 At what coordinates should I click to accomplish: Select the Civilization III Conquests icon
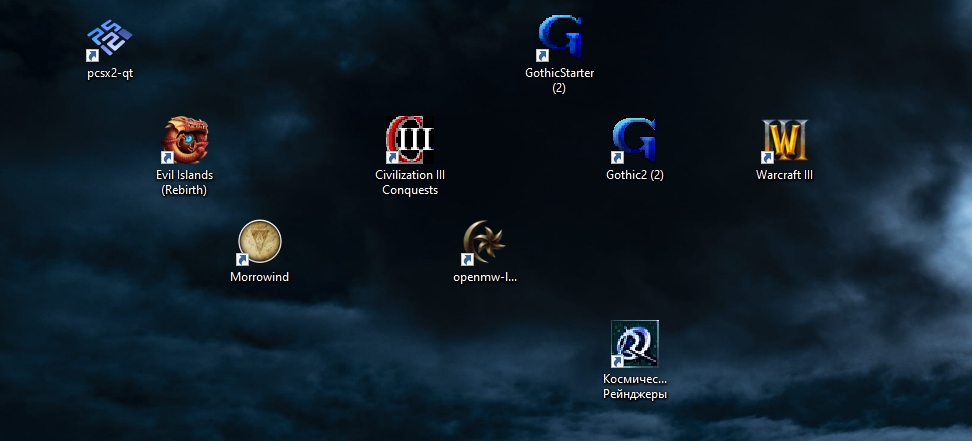[x=410, y=140]
